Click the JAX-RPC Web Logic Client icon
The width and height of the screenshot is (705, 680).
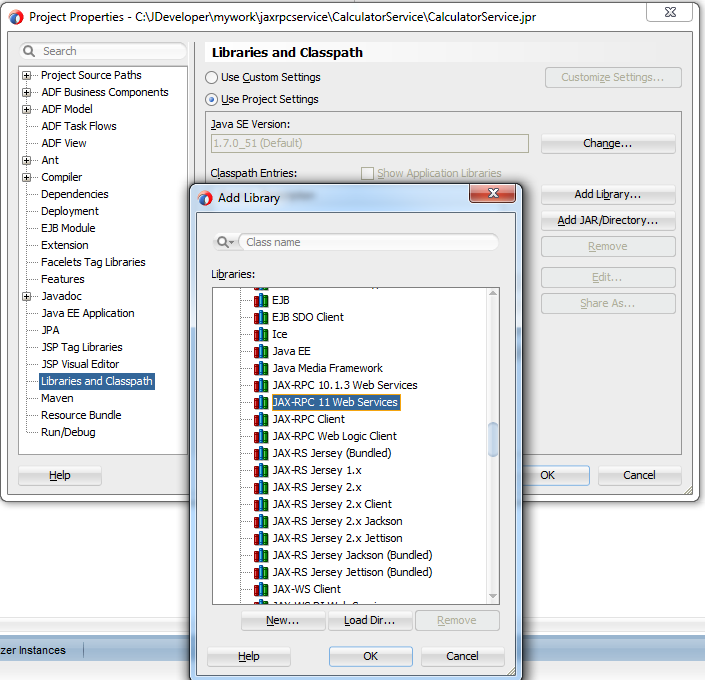[x=261, y=436]
